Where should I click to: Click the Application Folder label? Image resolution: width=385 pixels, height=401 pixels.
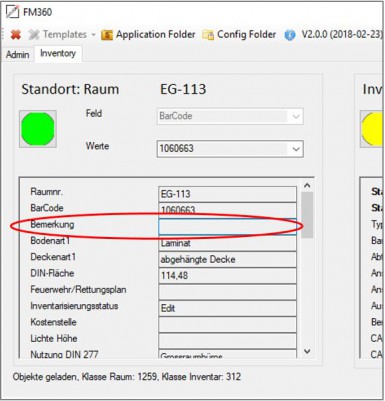tap(156, 34)
